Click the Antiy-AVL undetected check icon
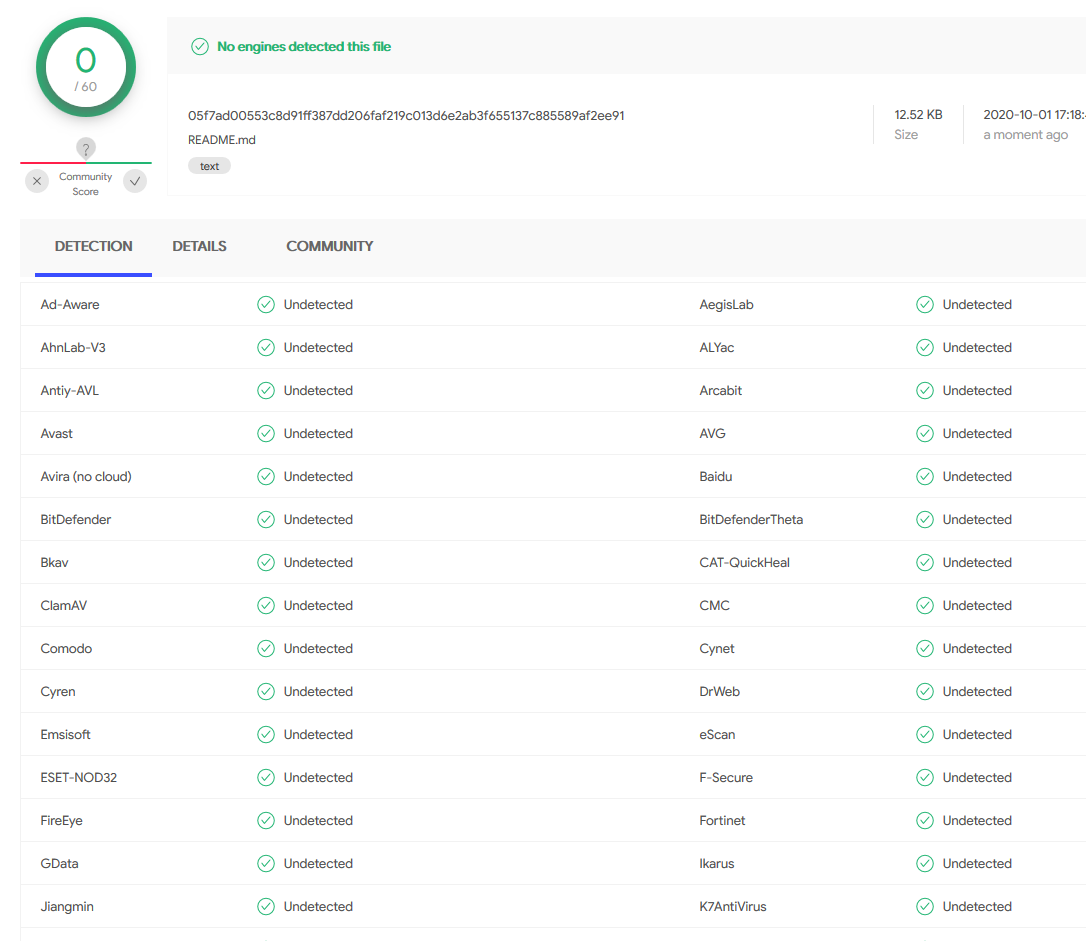 point(266,391)
